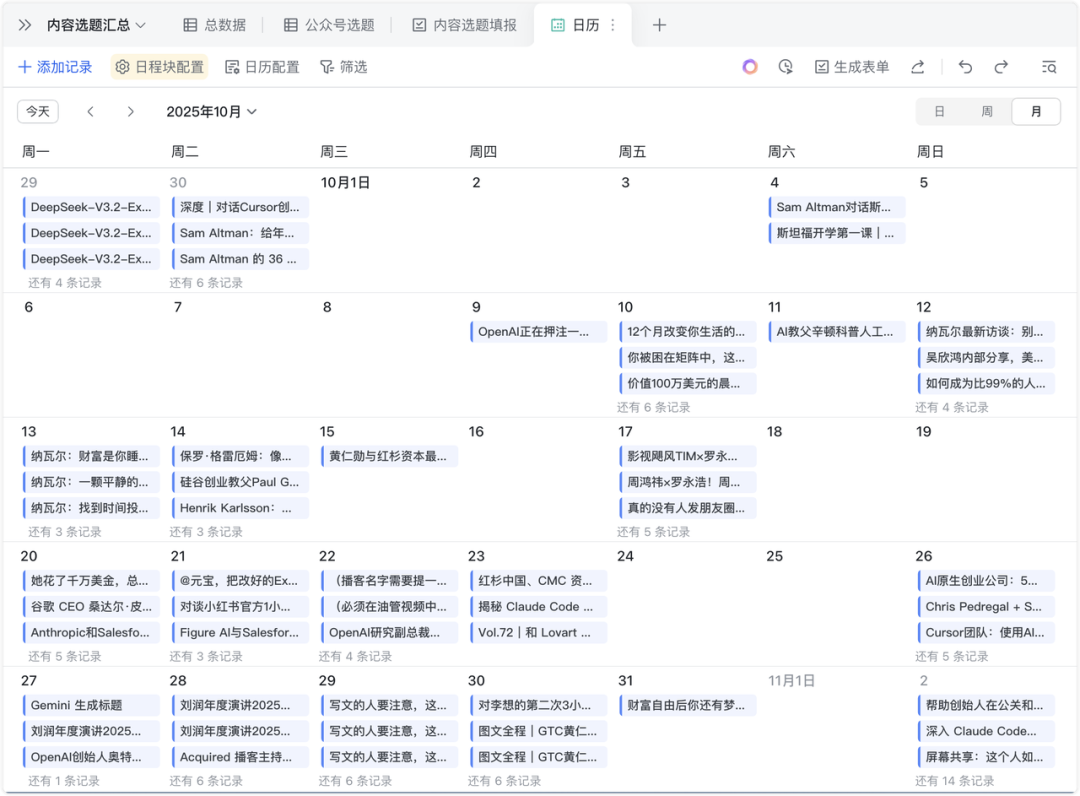Switch to the 总数据 tab
The width and height of the screenshot is (1080, 796).
click(x=225, y=25)
